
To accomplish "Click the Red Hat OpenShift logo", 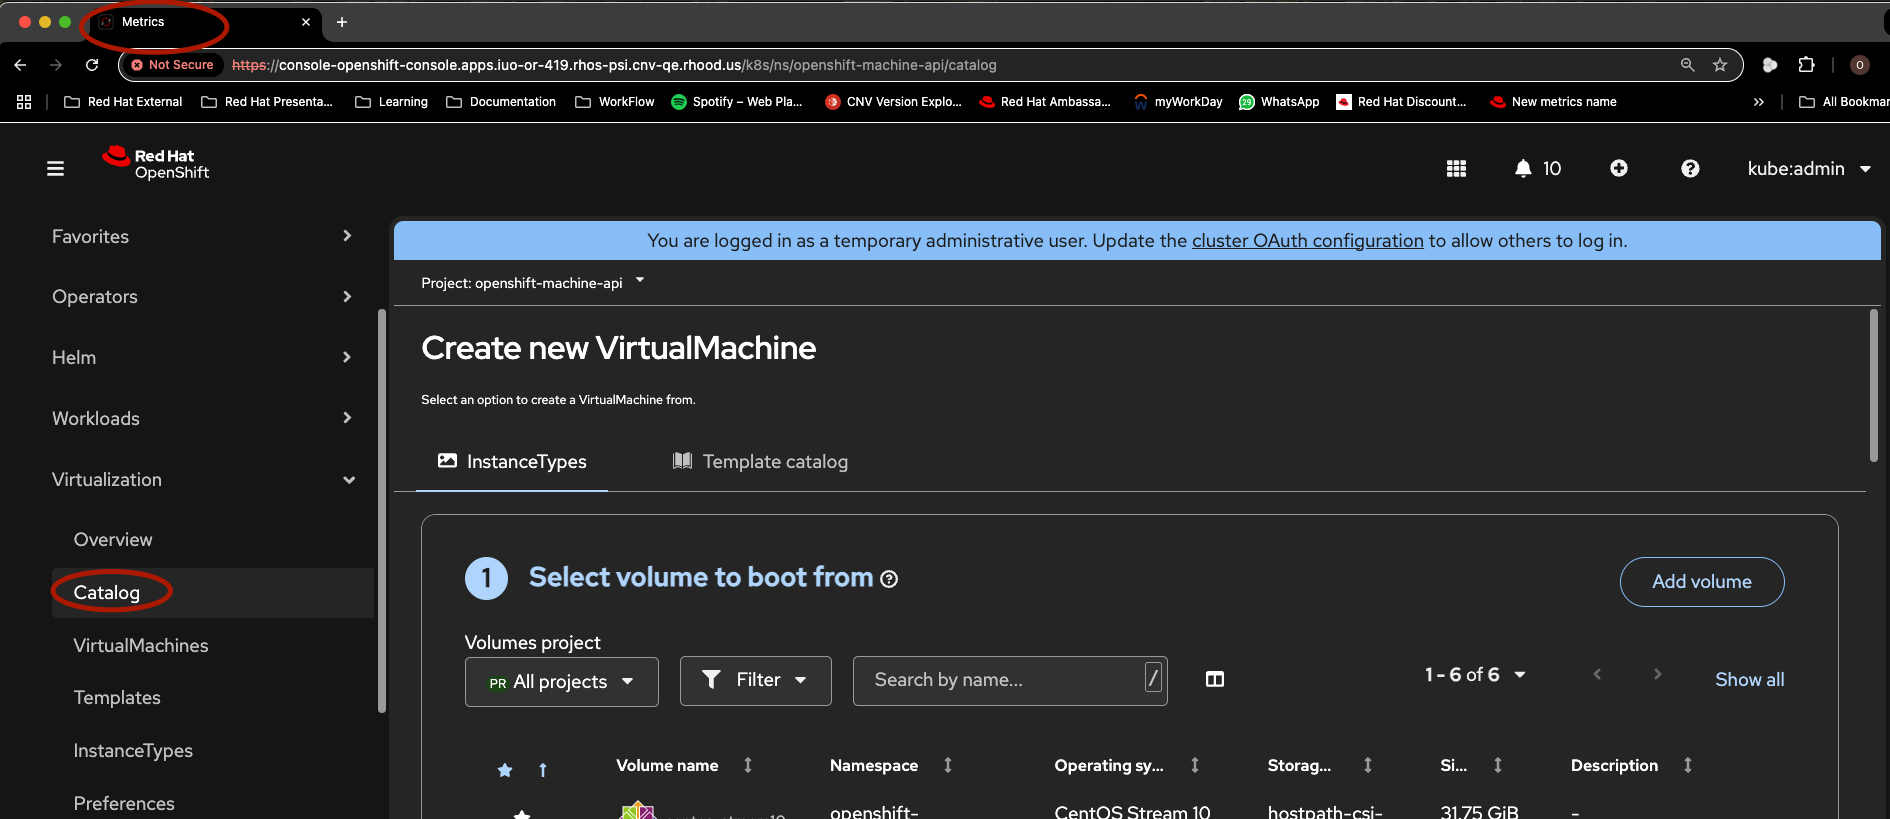I will pyautogui.click(x=156, y=164).
